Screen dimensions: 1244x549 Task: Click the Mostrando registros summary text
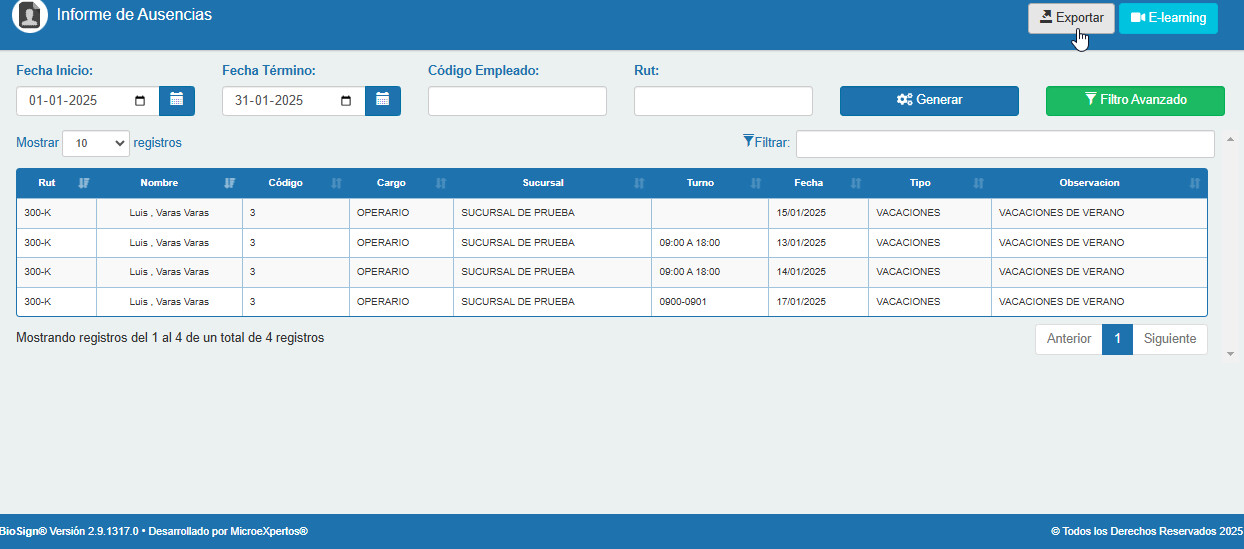[170, 338]
